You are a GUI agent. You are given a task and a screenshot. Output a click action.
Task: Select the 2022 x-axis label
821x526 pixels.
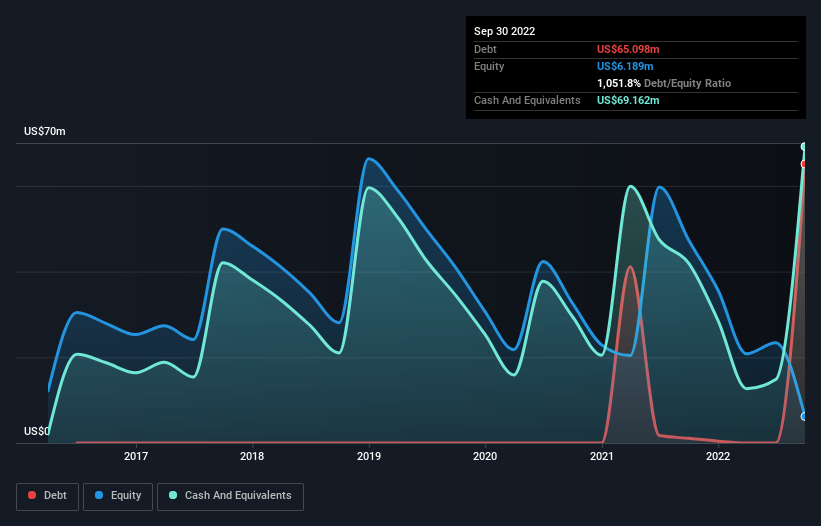718,456
